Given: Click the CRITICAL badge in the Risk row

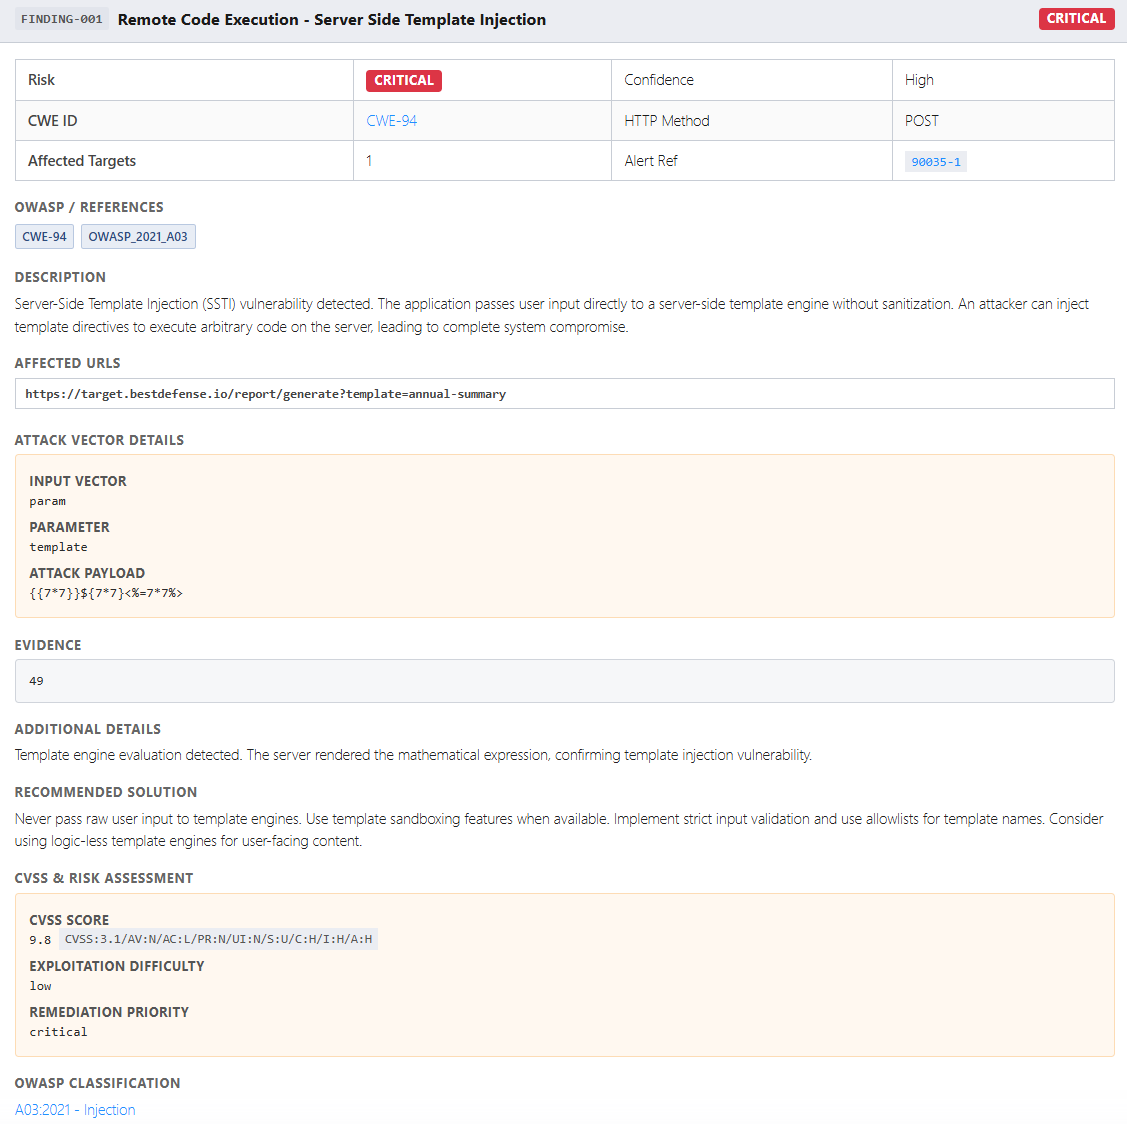Looking at the screenshot, I should click(x=403, y=80).
